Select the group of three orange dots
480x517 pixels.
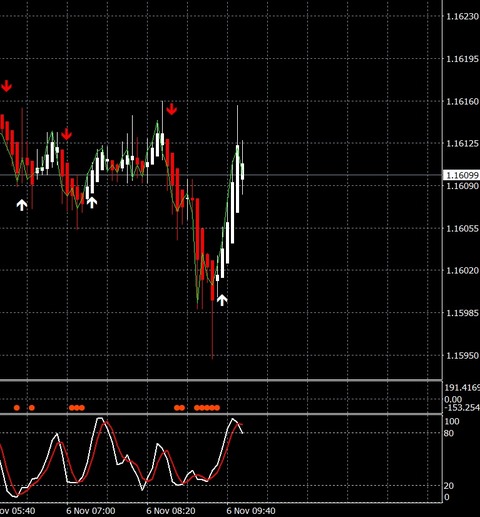tap(77, 407)
